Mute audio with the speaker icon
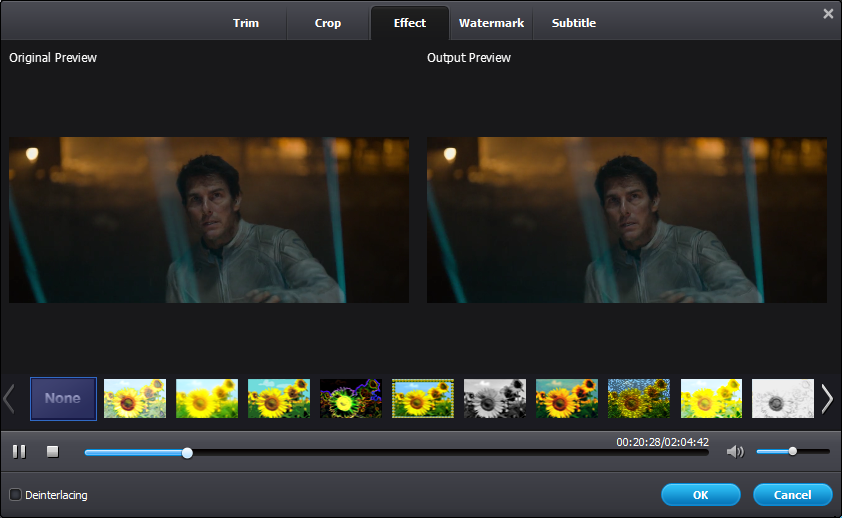Viewport: 842px width, 518px height. [x=735, y=452]
